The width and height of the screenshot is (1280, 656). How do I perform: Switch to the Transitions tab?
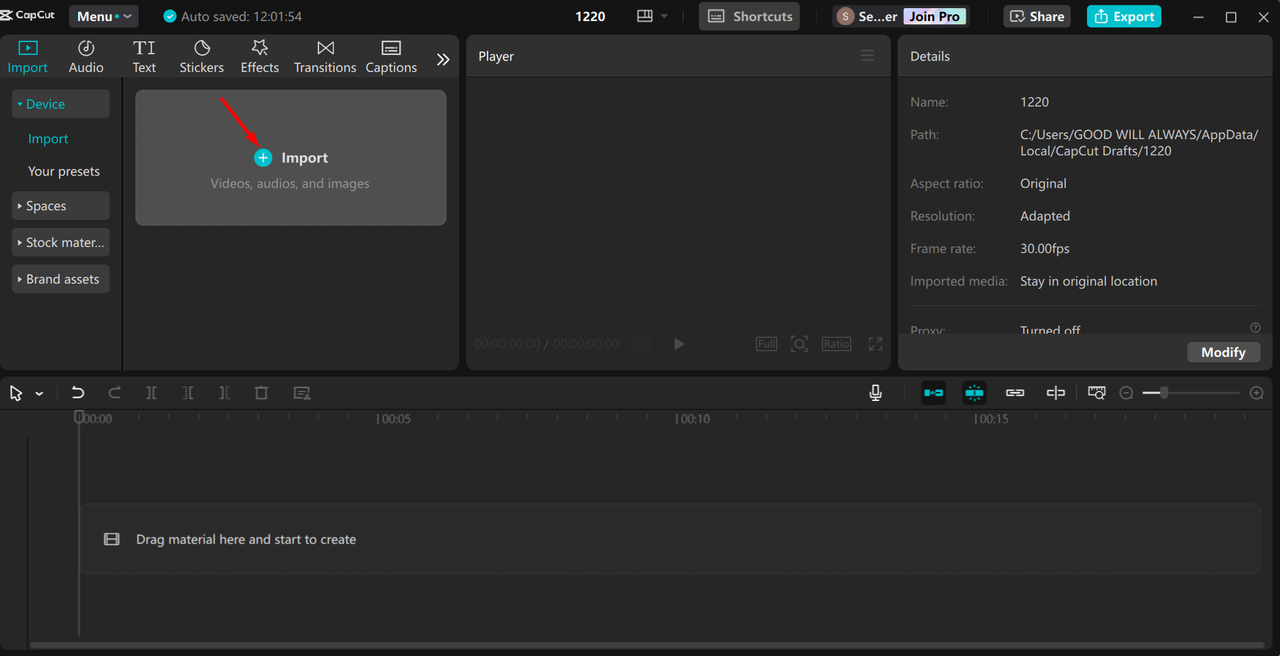point(325,57)
